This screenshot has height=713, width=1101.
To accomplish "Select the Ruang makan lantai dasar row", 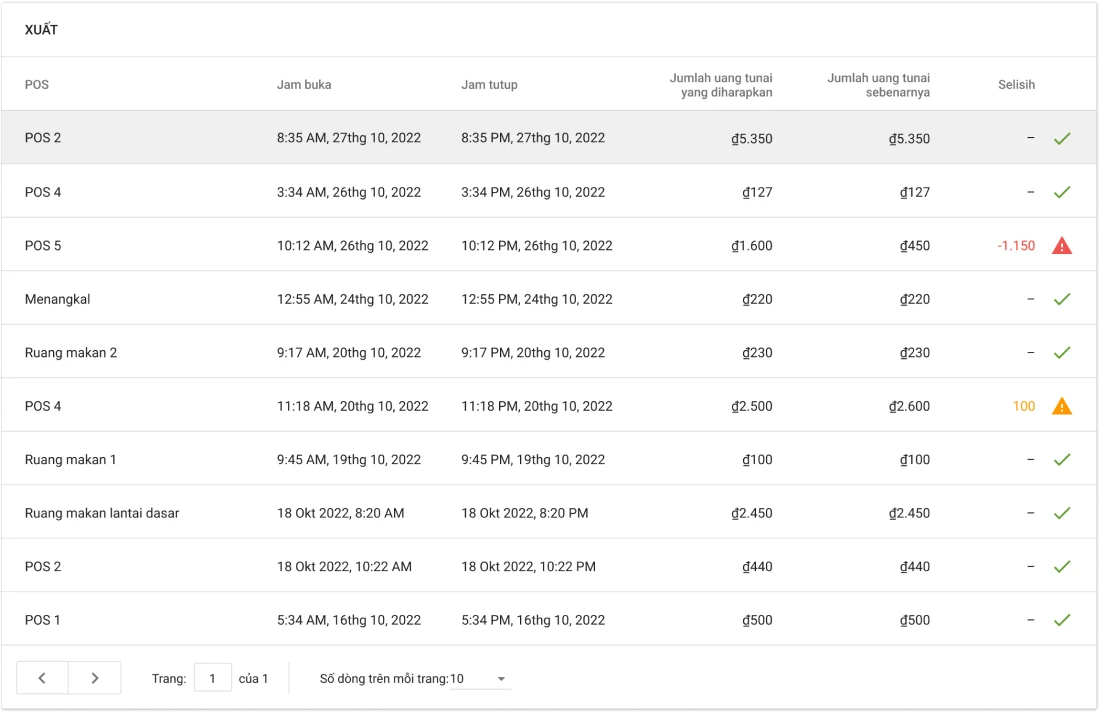I will coord(102,513).
